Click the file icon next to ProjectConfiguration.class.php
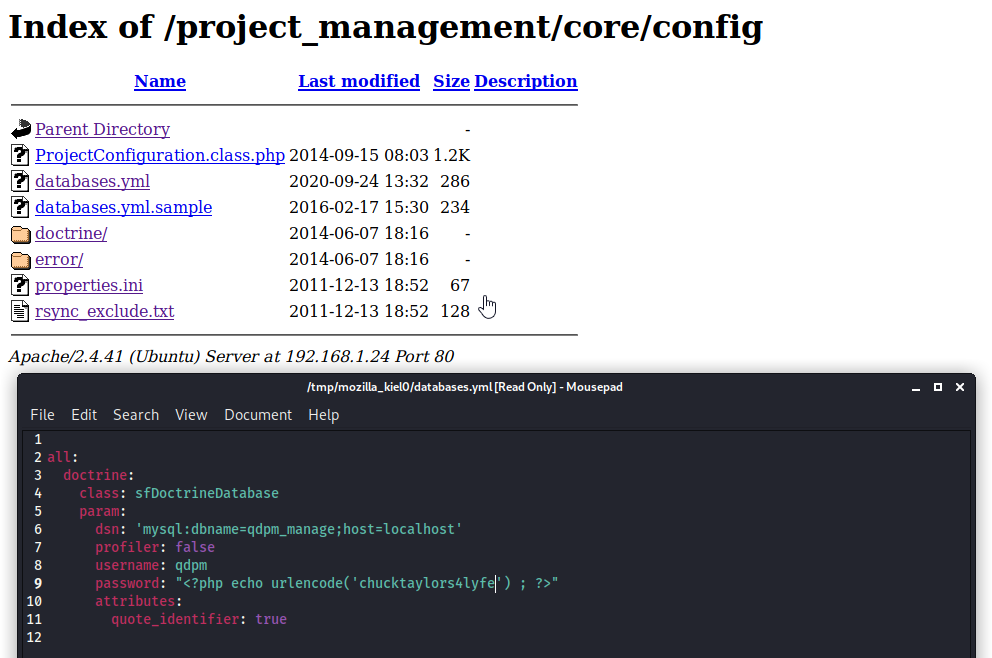Image resolution: width=992 pixels, height=658 pixels. [x=20, y=155]
